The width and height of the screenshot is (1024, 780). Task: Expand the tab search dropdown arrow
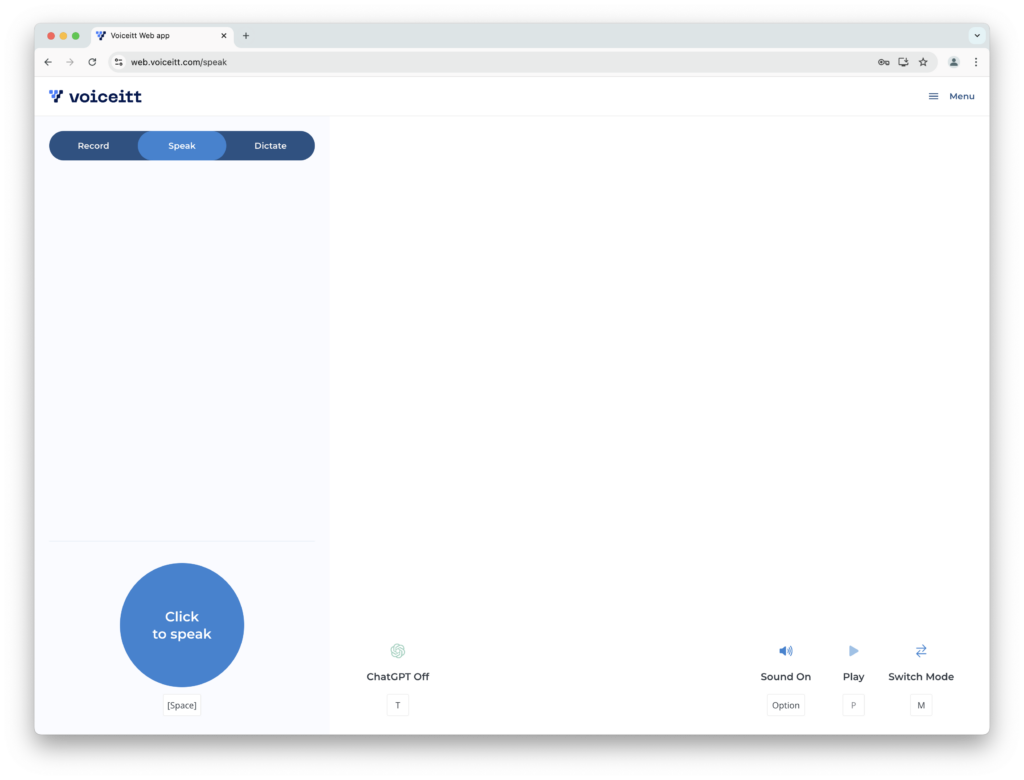[x=977, y=36]
